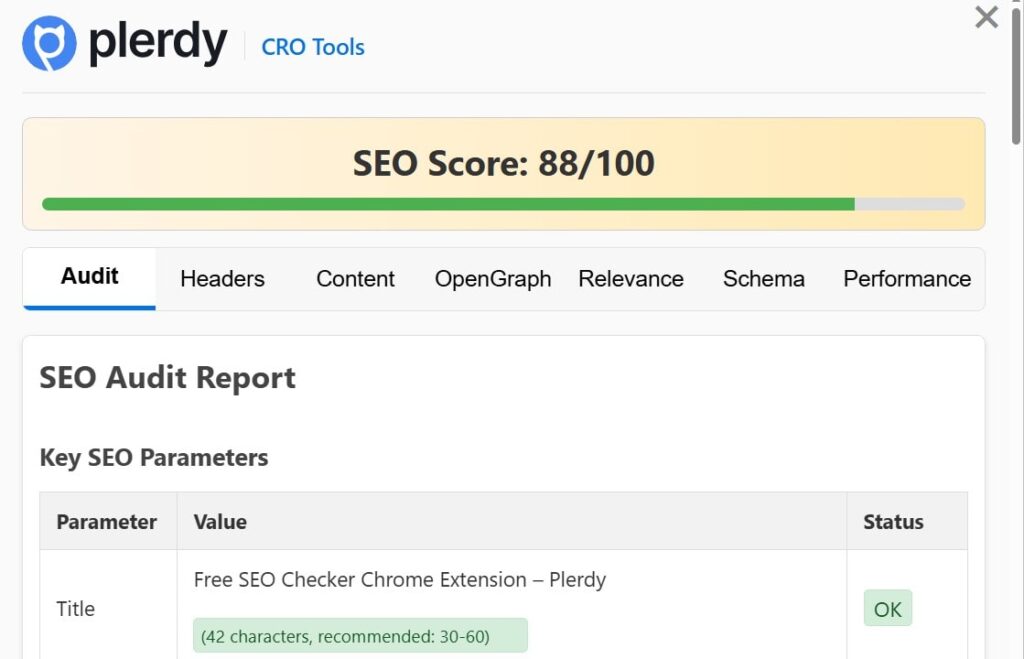Viewport: 1024px width, 659px height.
Task: Close the Plerdy SEO popup
Action: (x=986, y=17)
